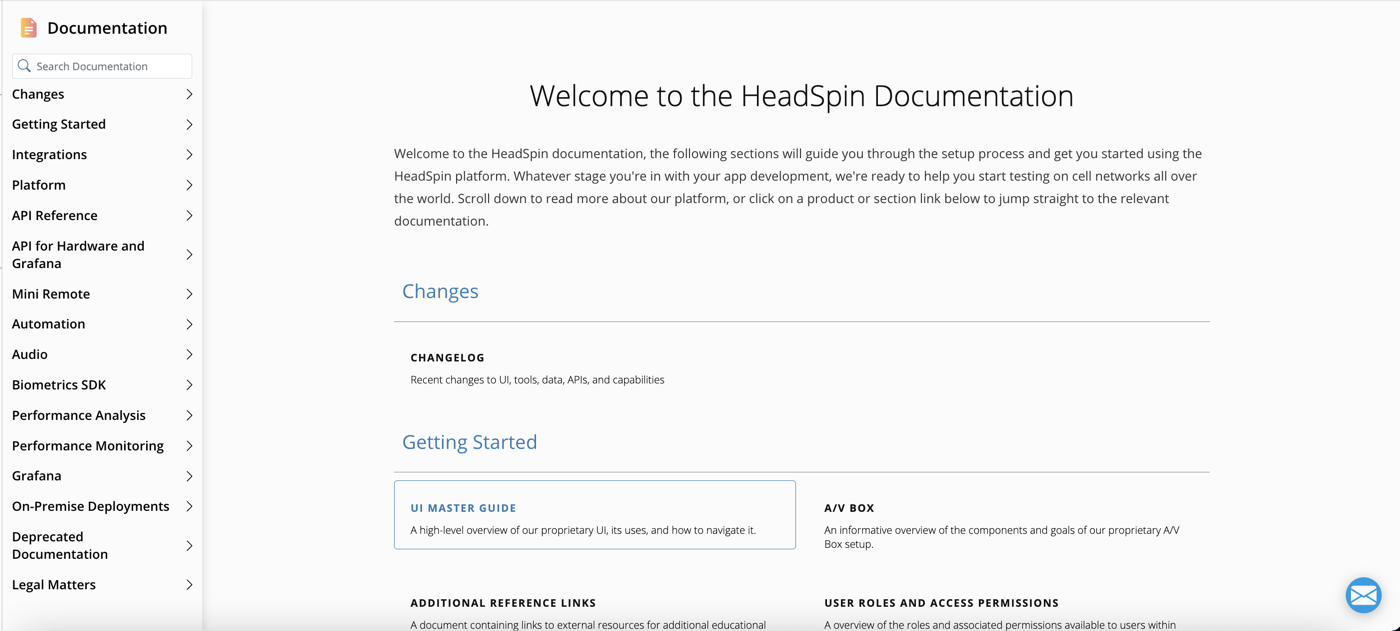The width and height of the screenshot is (1400, 631).
Task: Expand the Legal Matters chevron
Action: pyautogui.click(x=189, y=585)
